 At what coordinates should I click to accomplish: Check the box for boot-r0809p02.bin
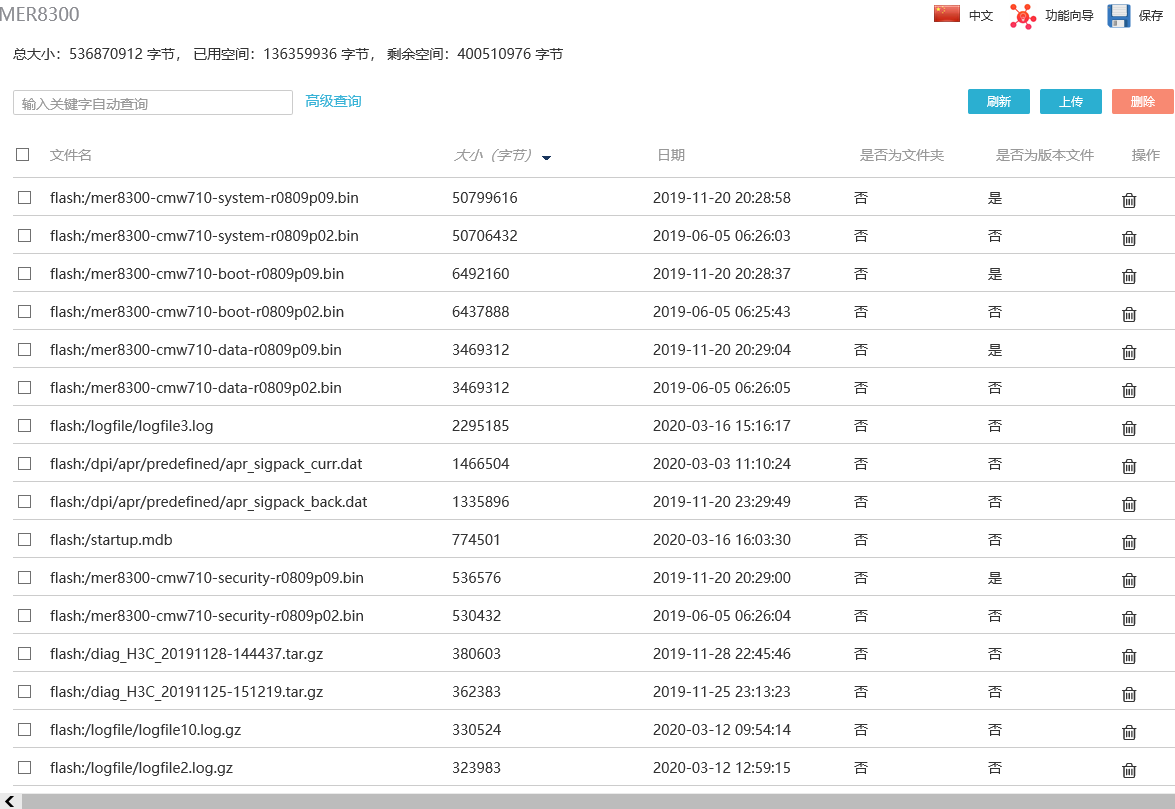pyautogui.click(x=25, y=312)
